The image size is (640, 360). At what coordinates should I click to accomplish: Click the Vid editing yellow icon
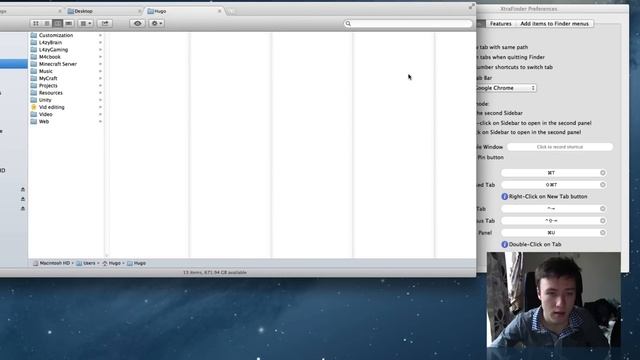click(34, 107)
